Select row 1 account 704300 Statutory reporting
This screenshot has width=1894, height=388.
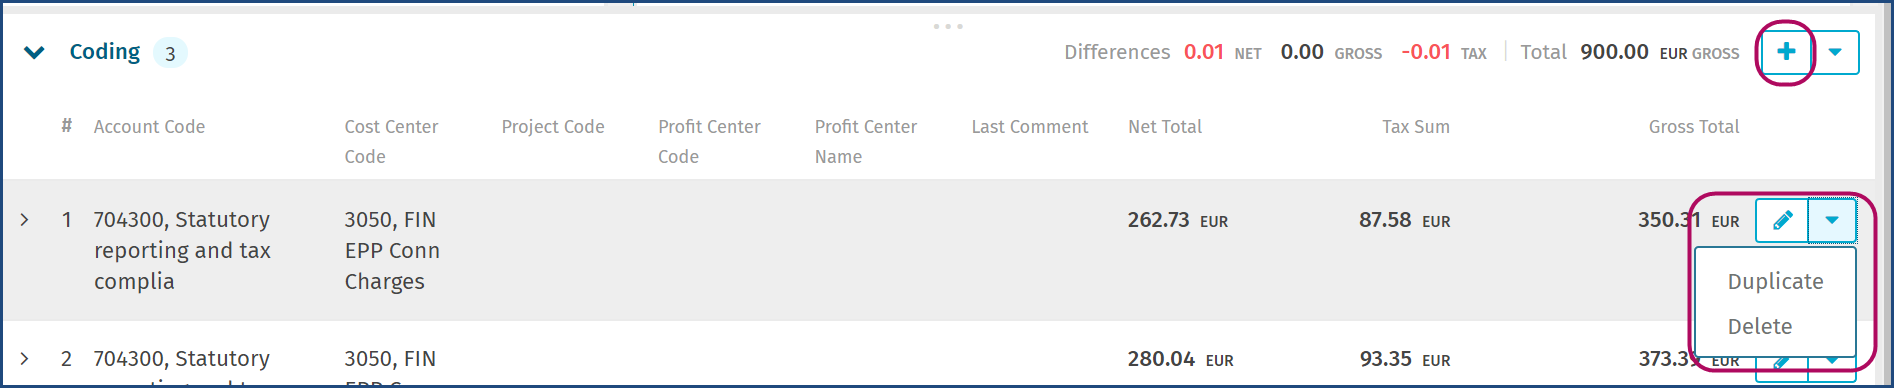click(182, 250)
